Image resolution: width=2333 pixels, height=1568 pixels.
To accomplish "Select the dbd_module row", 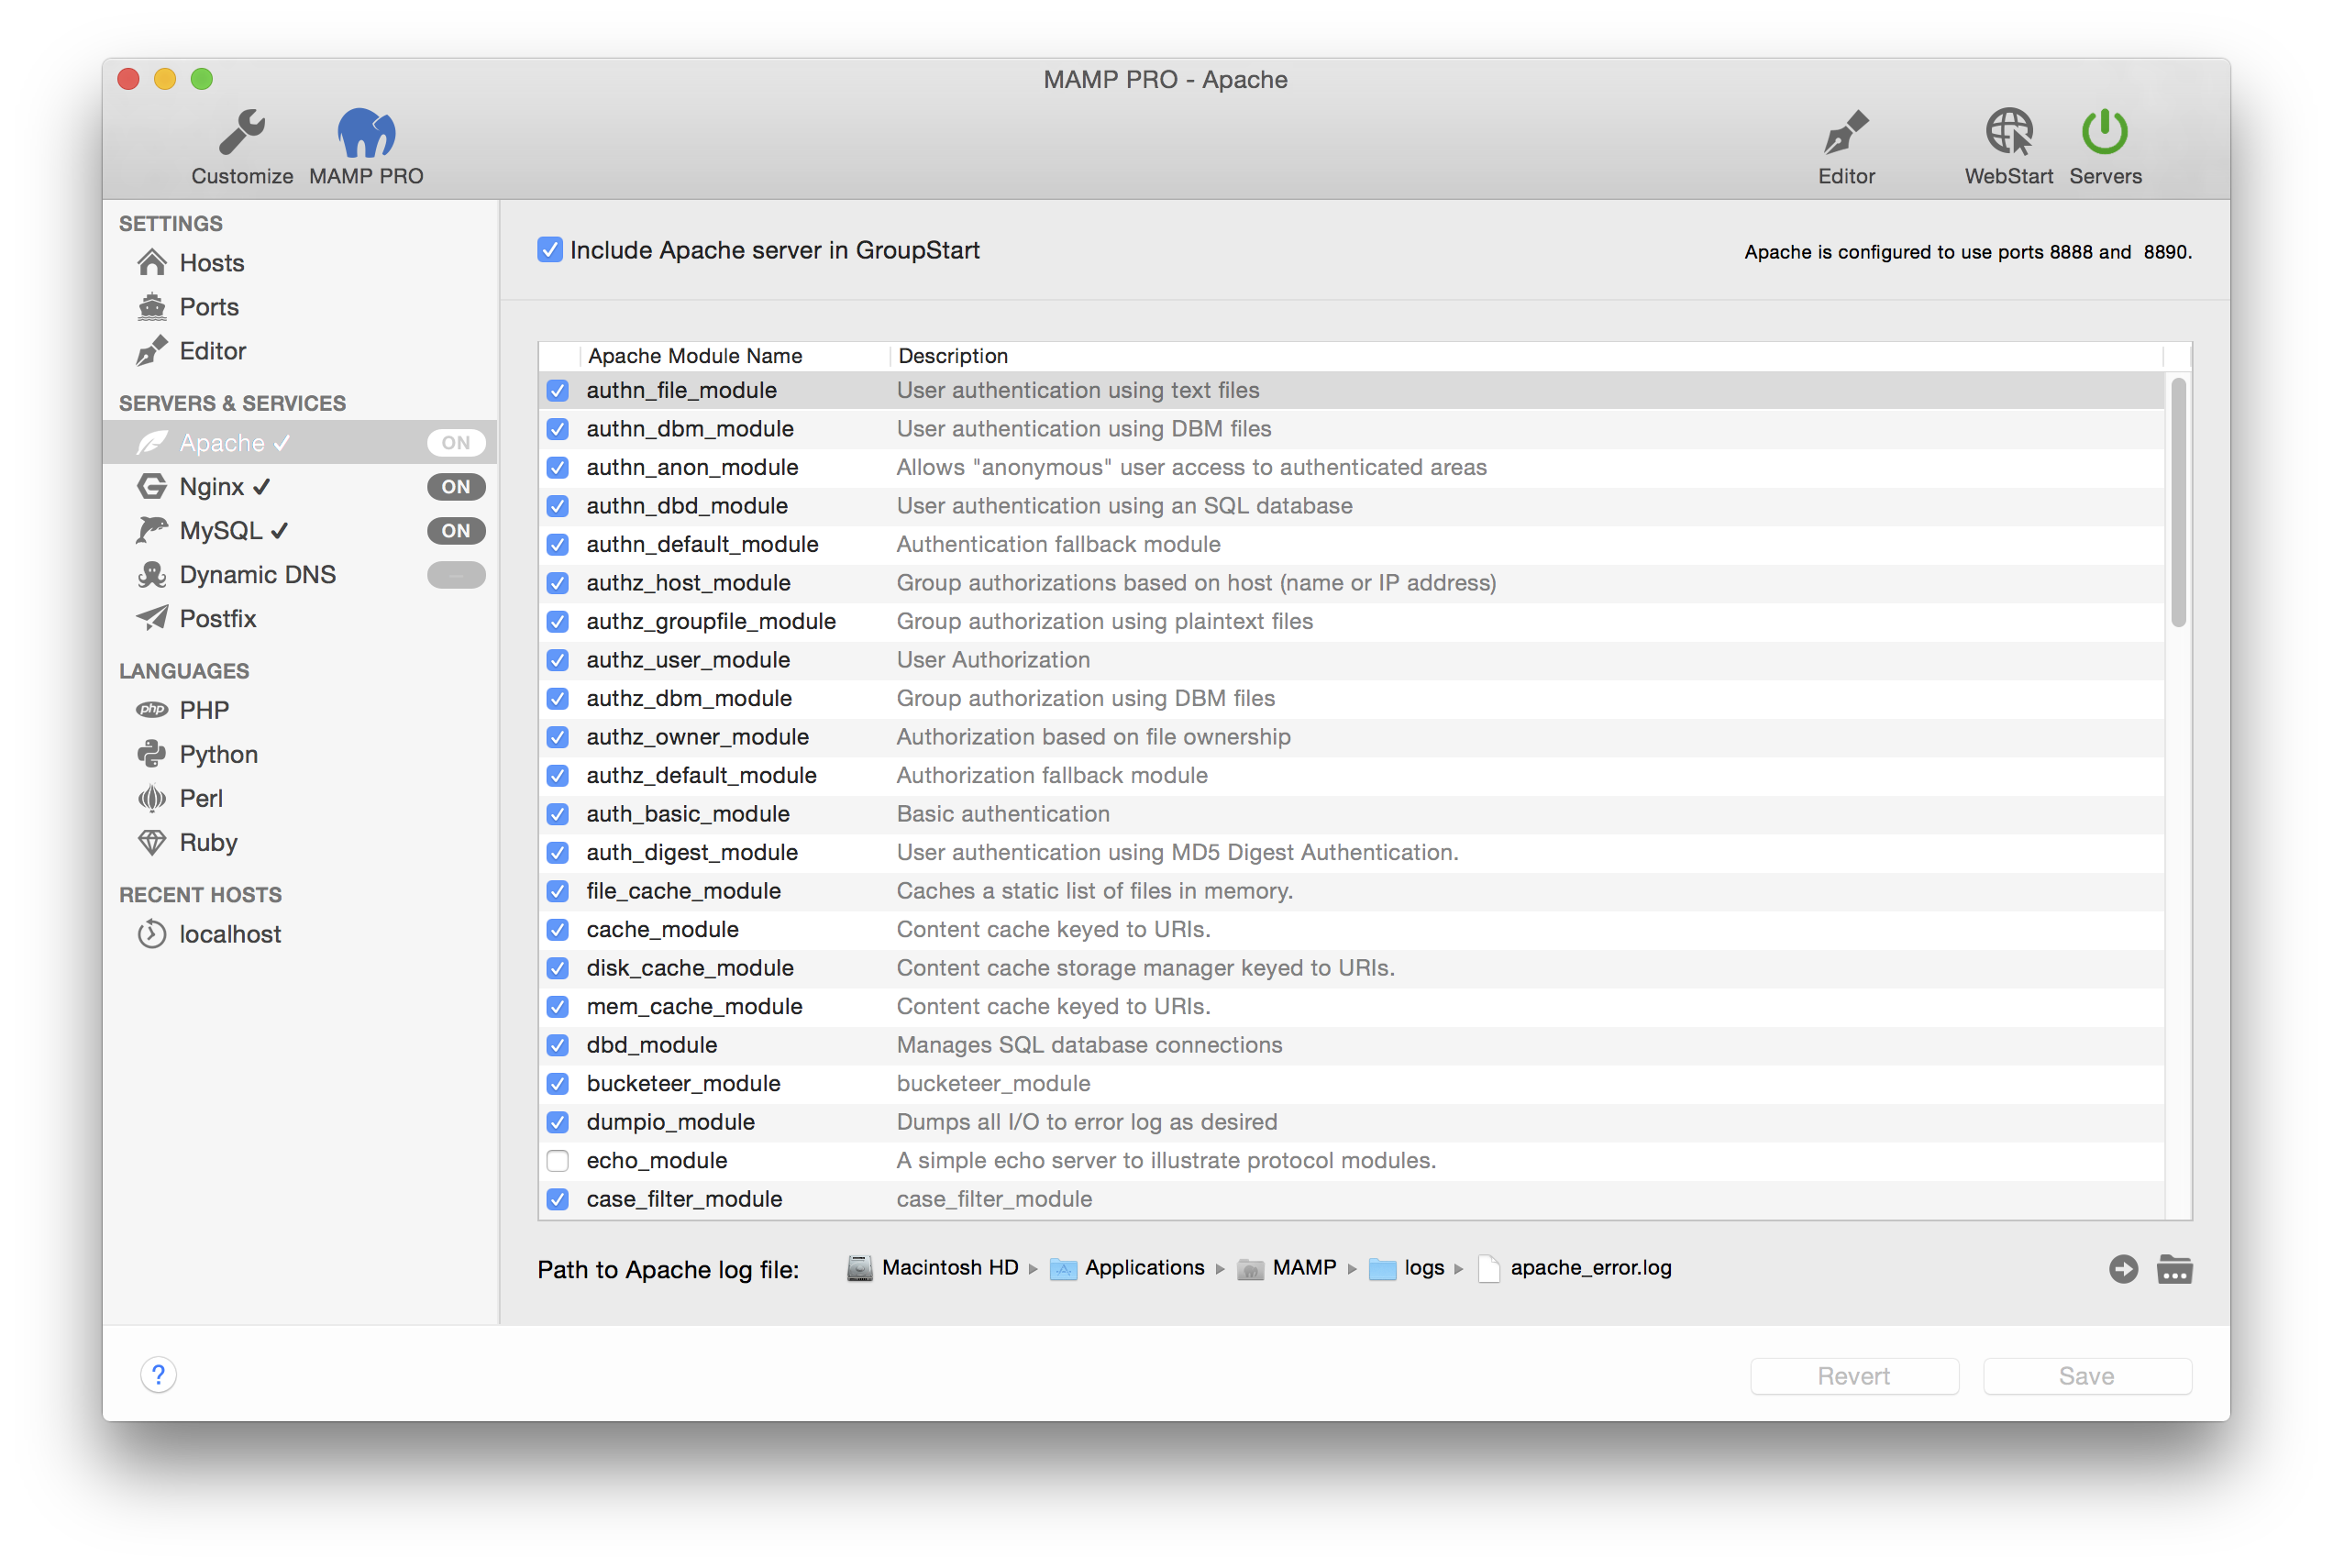I will (1351, 1045).
